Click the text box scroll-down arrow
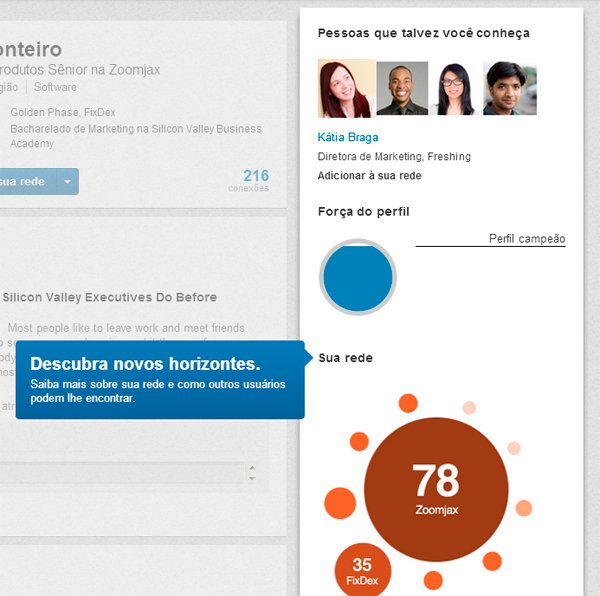This screenshot has width=600, height=596. click(x=251, y=478)
